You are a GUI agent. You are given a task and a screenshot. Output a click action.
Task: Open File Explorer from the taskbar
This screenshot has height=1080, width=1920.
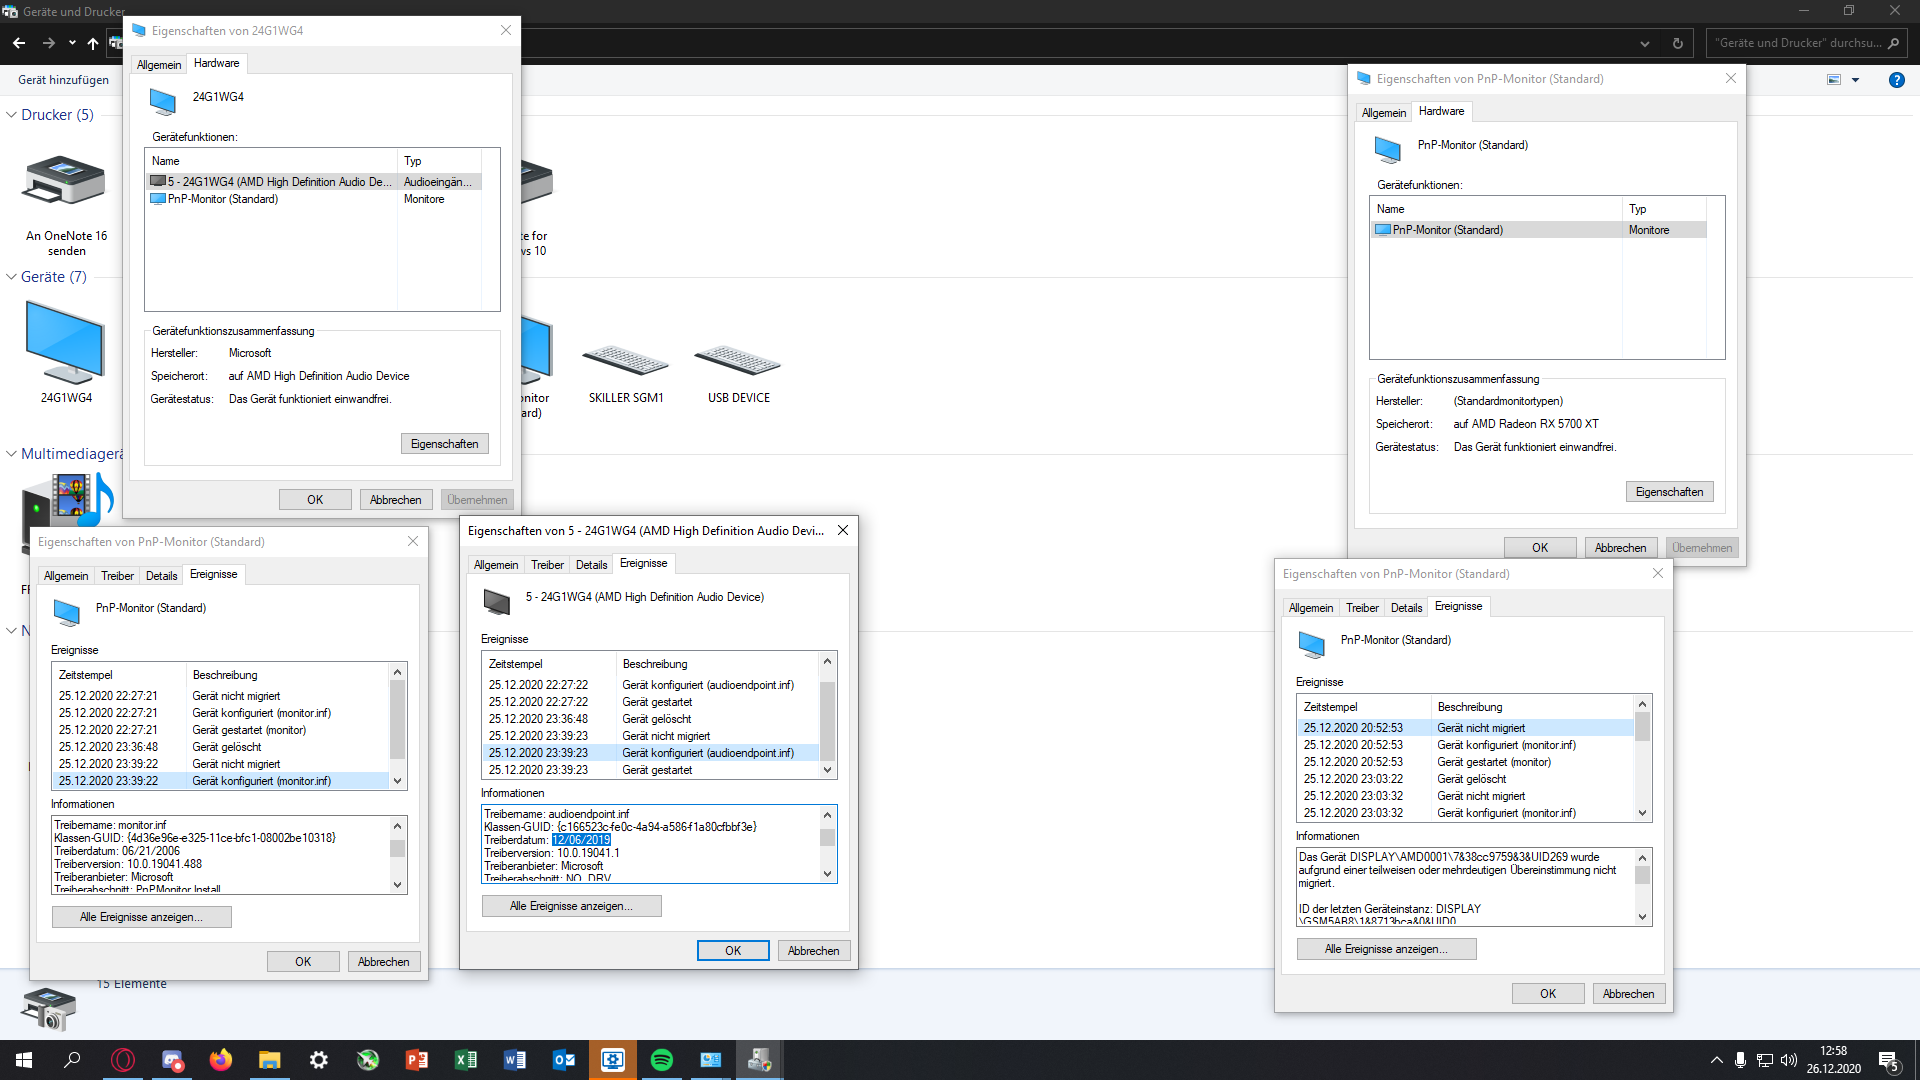(x=270, y=1060)
